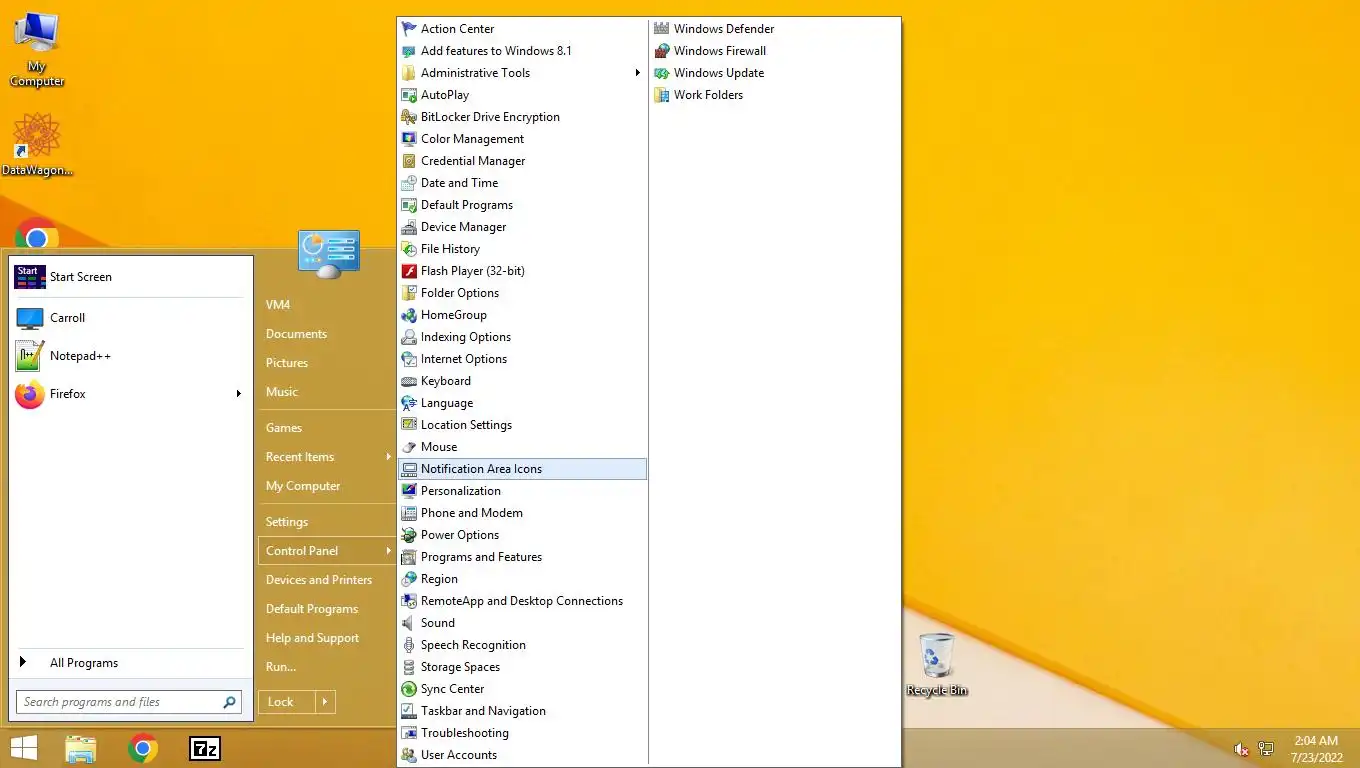Select the DataWagon desktop shortcut
This screenshot has width=1360, height=768.
pyautogui.click(x=37, y=145)
